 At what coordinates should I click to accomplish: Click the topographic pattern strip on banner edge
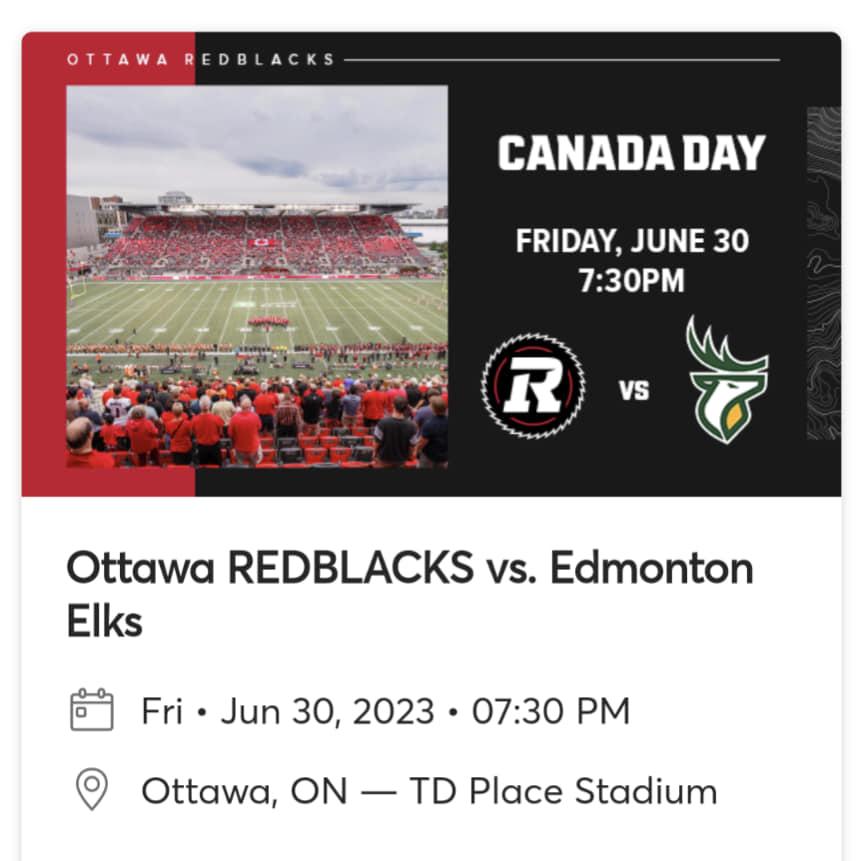pyautogui.click(x=823, y=274)
